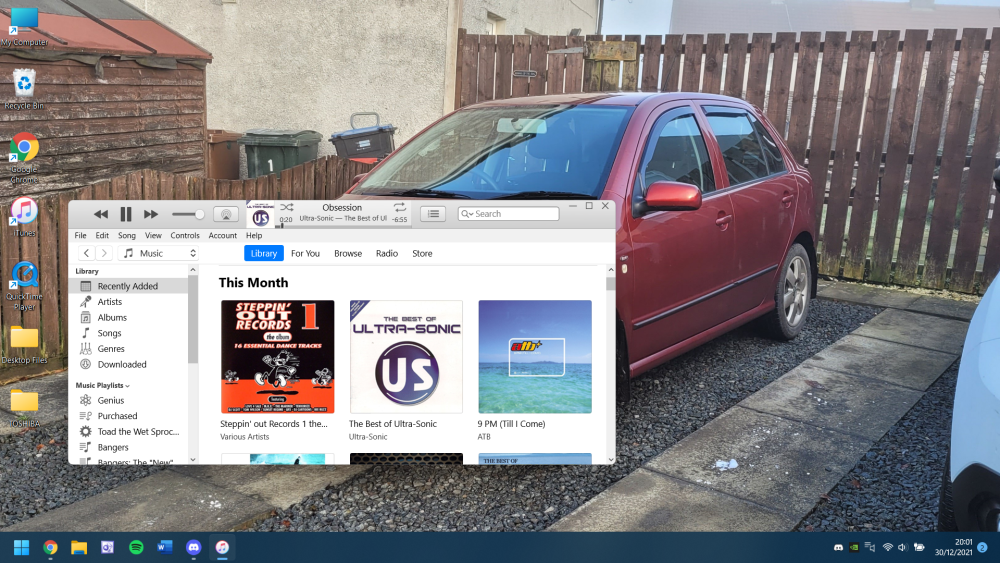Open Spotify from the taskbar

[x=136, y=547]
